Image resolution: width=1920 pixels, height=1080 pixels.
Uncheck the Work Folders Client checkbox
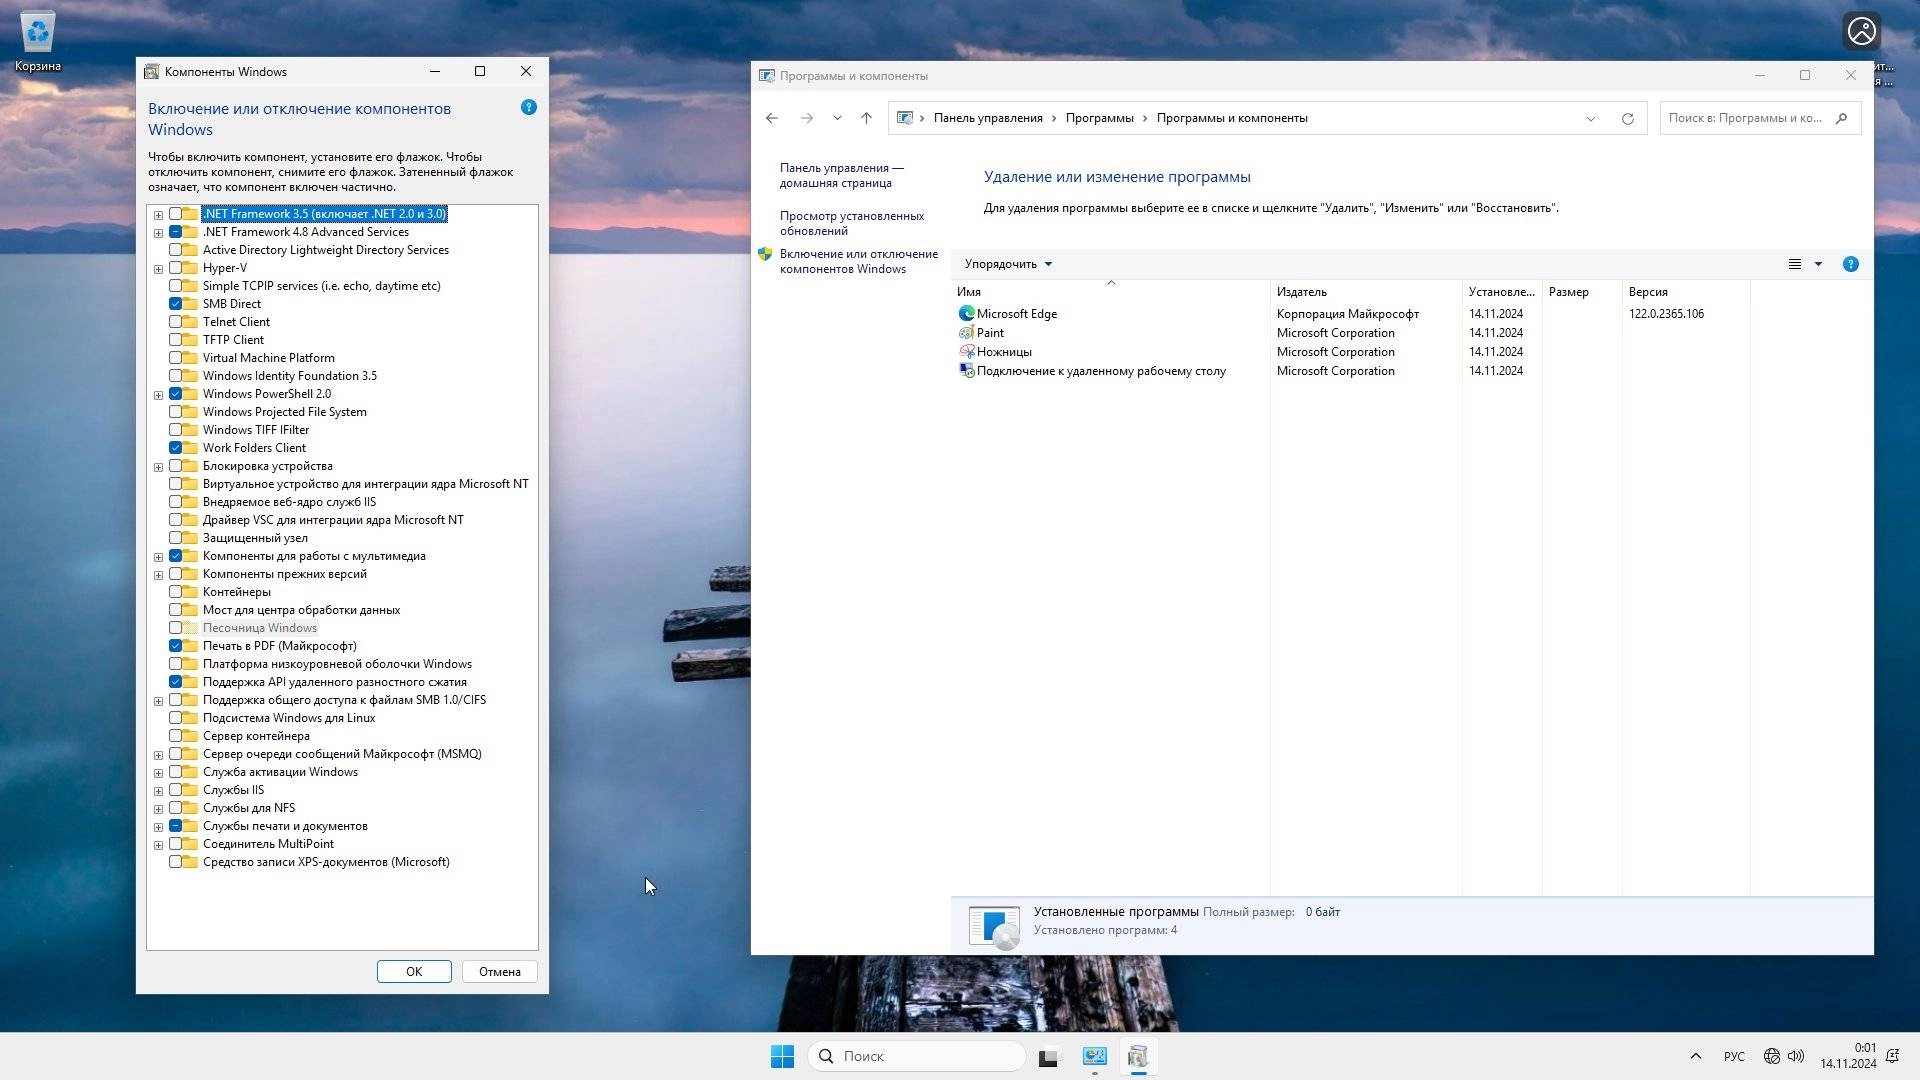(x=175, y=448)
